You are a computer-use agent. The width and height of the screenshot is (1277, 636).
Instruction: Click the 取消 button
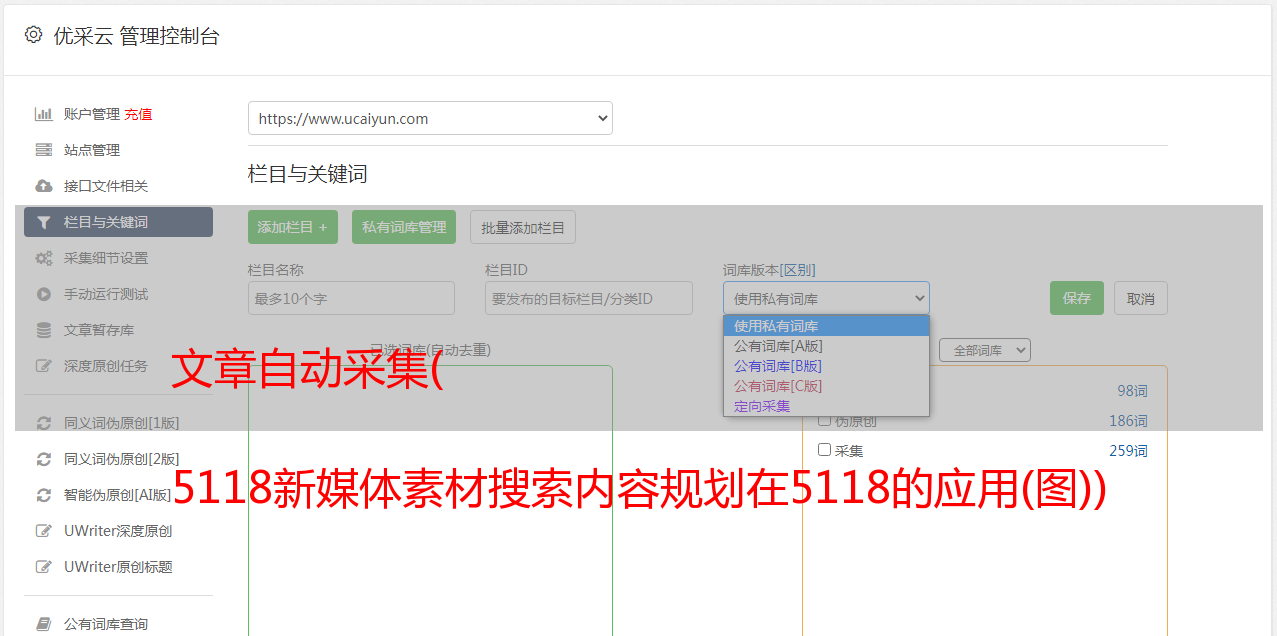coord(1141,298)
